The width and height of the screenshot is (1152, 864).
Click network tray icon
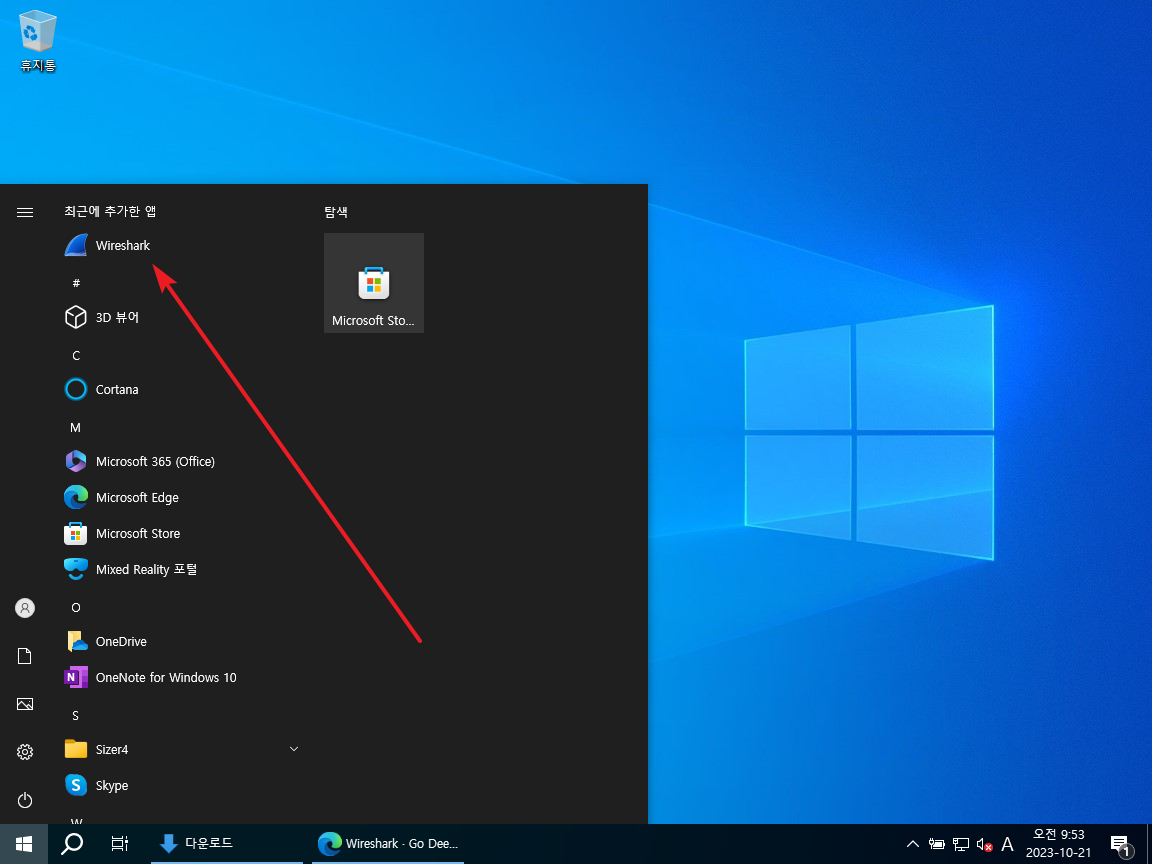pos(961,844)
